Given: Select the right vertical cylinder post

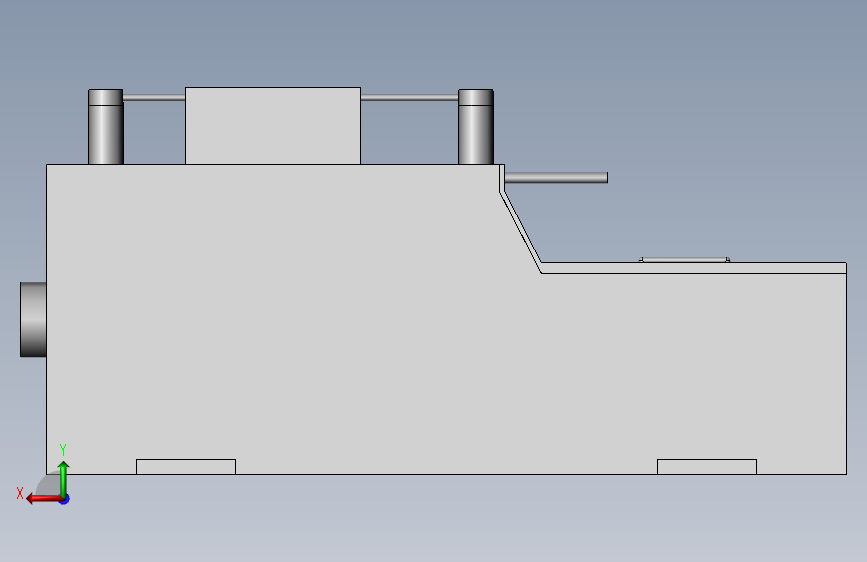Looking at the screenshot, I should tap(476, 127).
